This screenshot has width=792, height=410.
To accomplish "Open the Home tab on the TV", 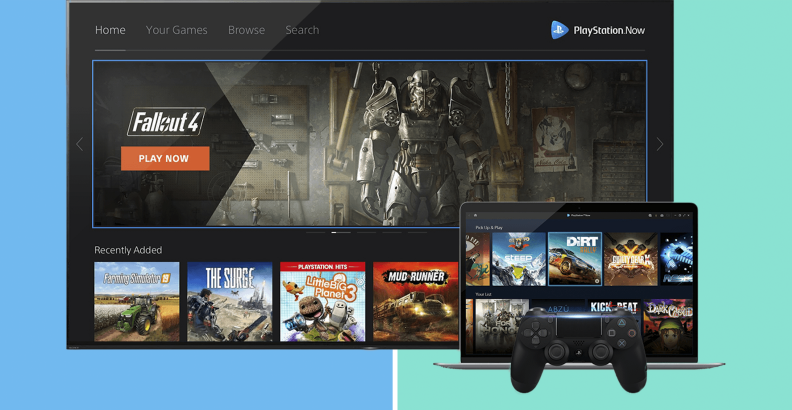I will [110, 30].
